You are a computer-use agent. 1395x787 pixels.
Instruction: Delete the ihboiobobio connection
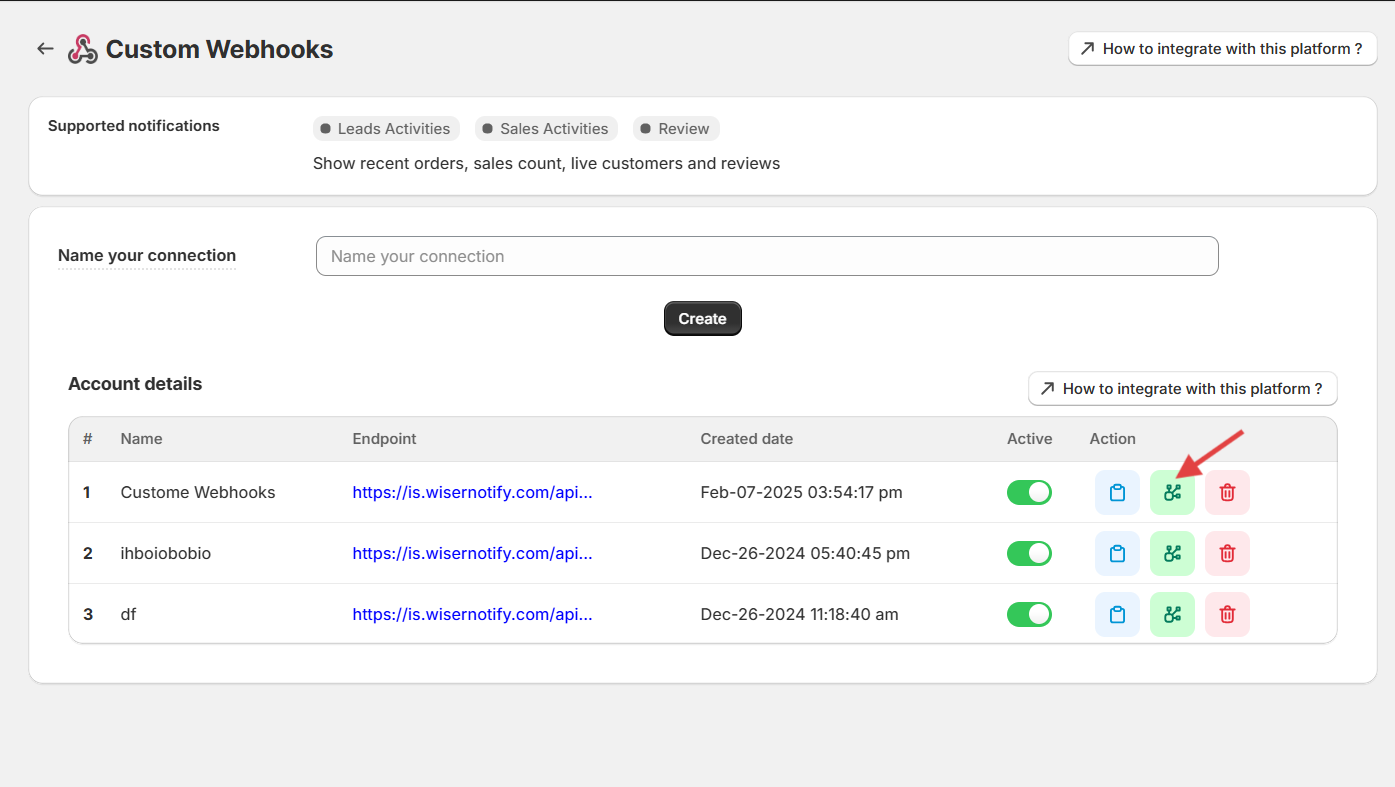1227,553
